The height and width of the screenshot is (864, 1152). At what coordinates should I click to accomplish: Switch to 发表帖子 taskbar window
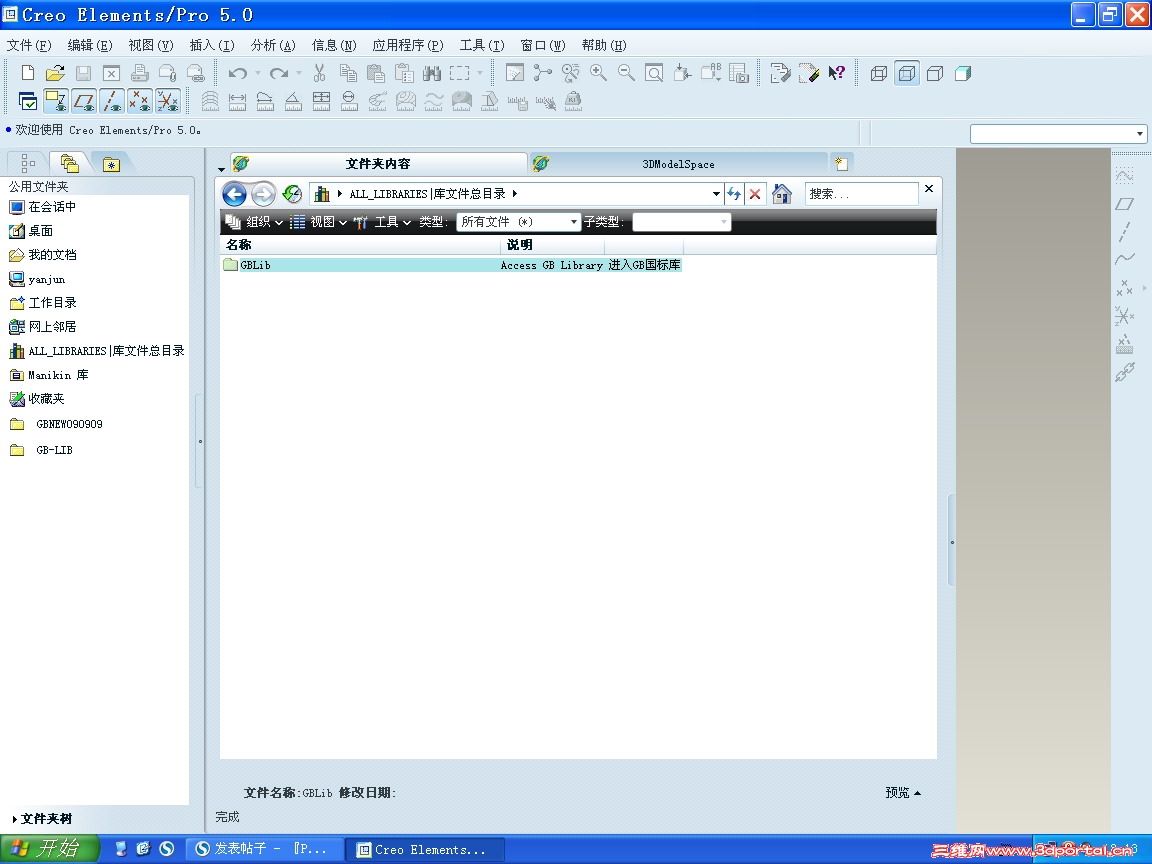click(x=263, y=849)
